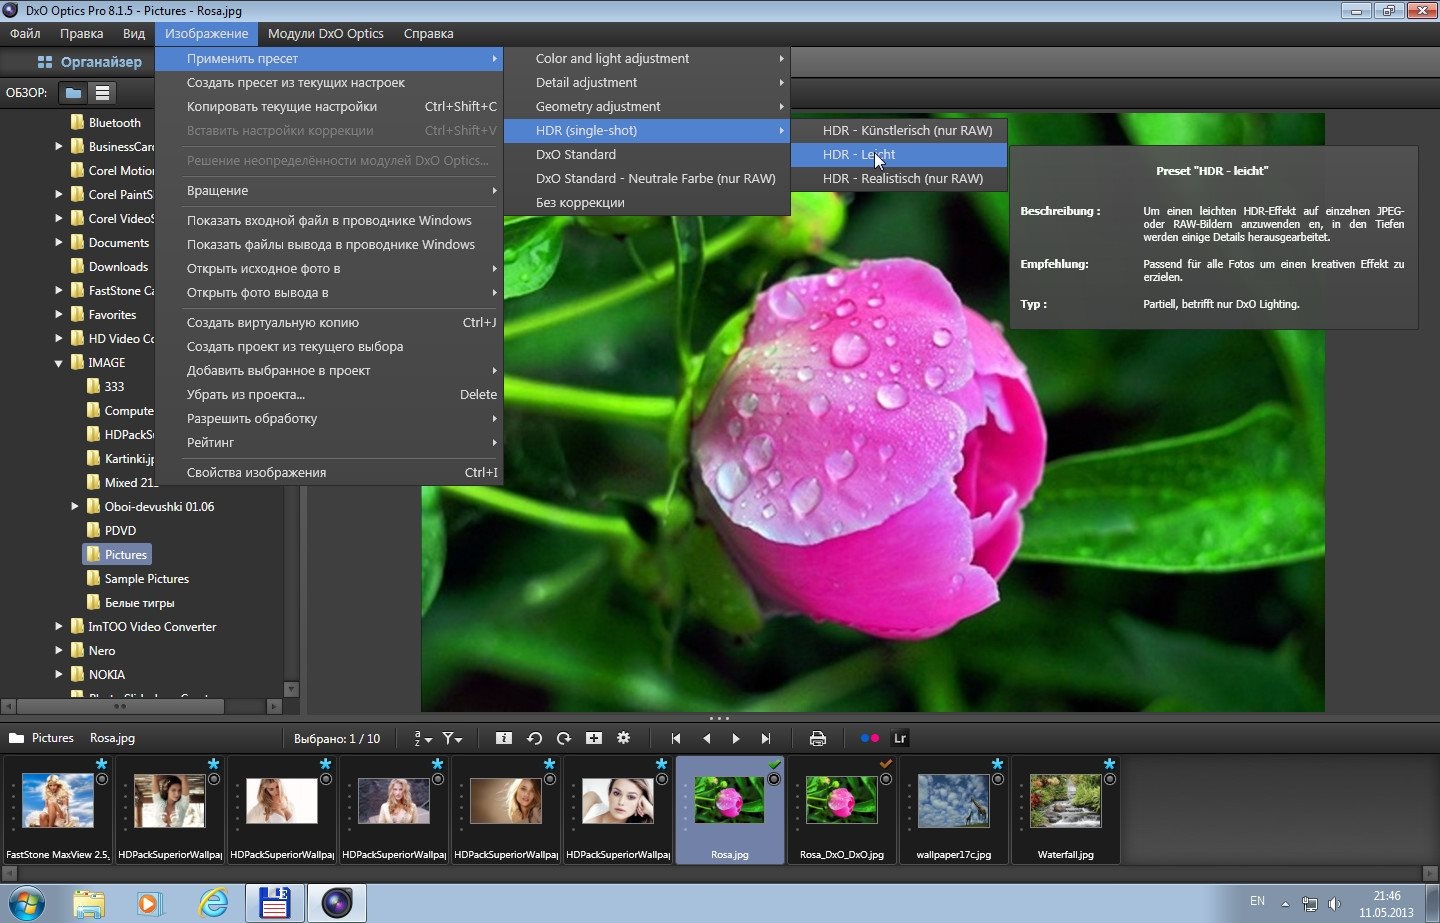Expand the Documents folder node
1440x923 pixels.
59,243
